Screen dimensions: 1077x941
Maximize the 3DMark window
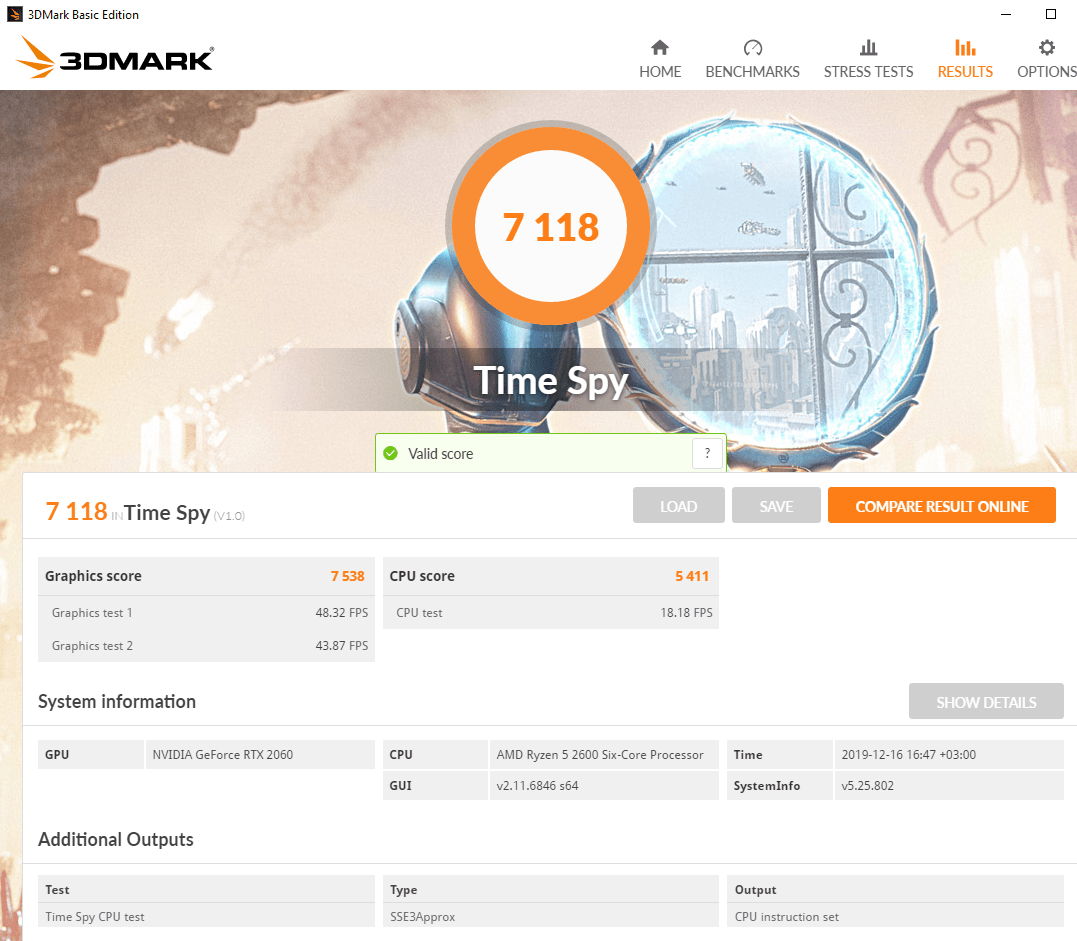point(1050,14)
